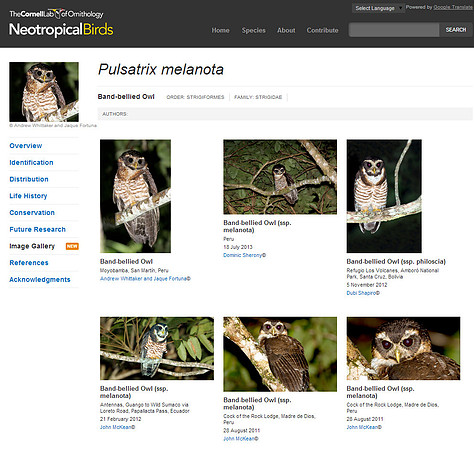Viewport: 474px width, 450px height.
Task: Open the Overview section link
Action: (x=26, y=146)
